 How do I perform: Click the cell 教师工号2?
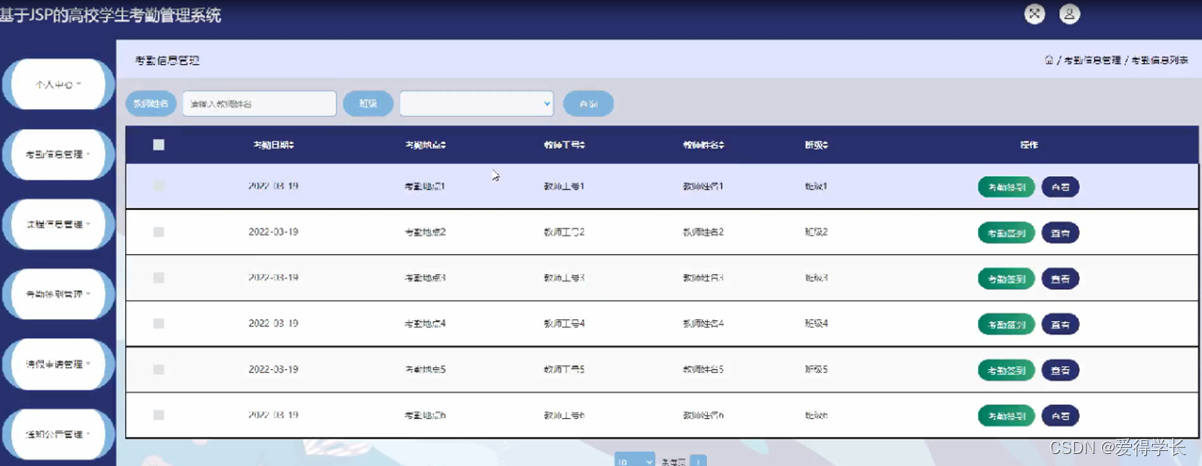tap(564, 232)
